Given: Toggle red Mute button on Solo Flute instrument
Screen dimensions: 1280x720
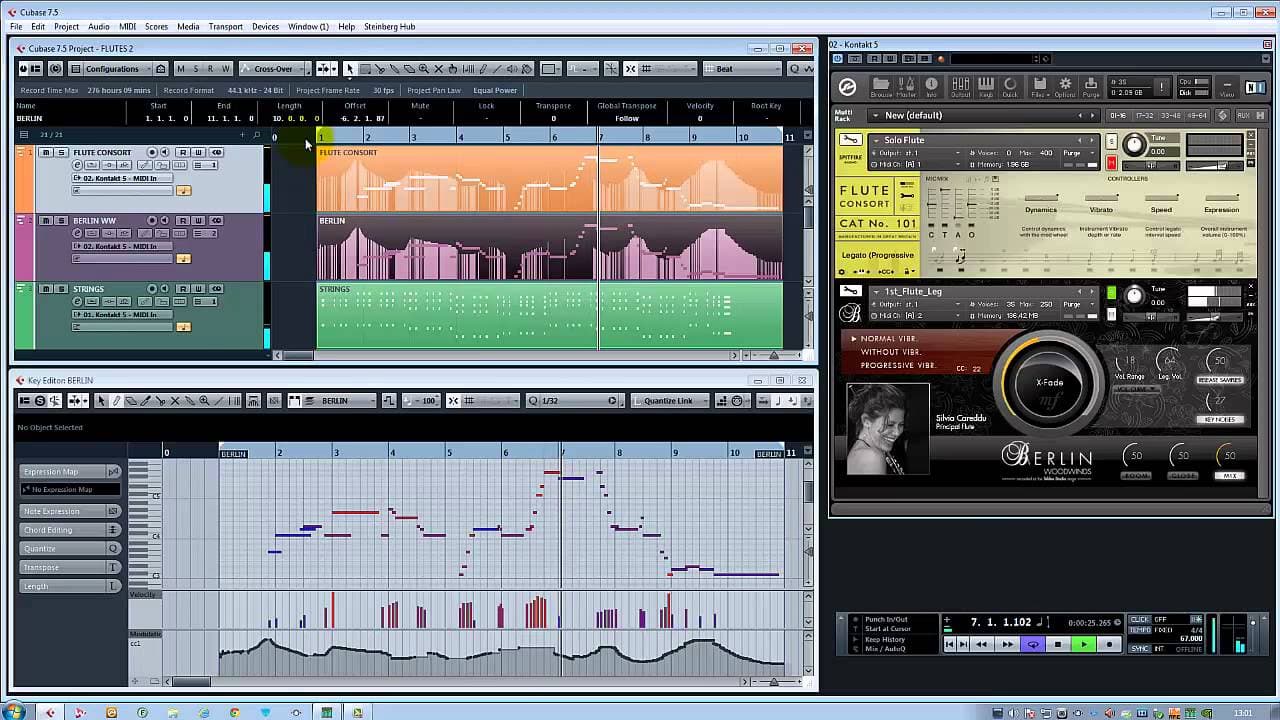Looking at the screenshot, I should tap(1111, 163).
